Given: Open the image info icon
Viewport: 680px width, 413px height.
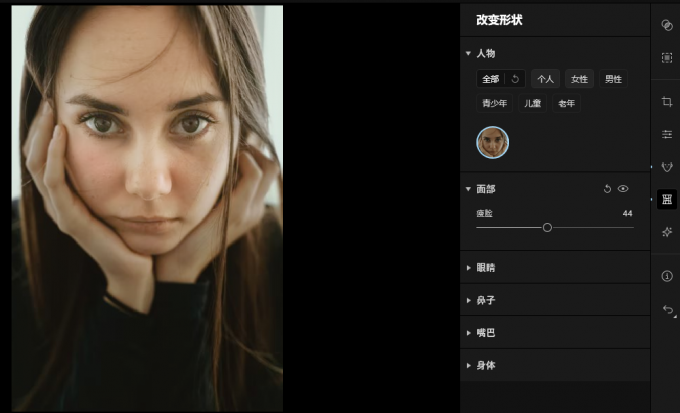Looking at the screenshot, I should pyautogui.click(x=667, y=276).
